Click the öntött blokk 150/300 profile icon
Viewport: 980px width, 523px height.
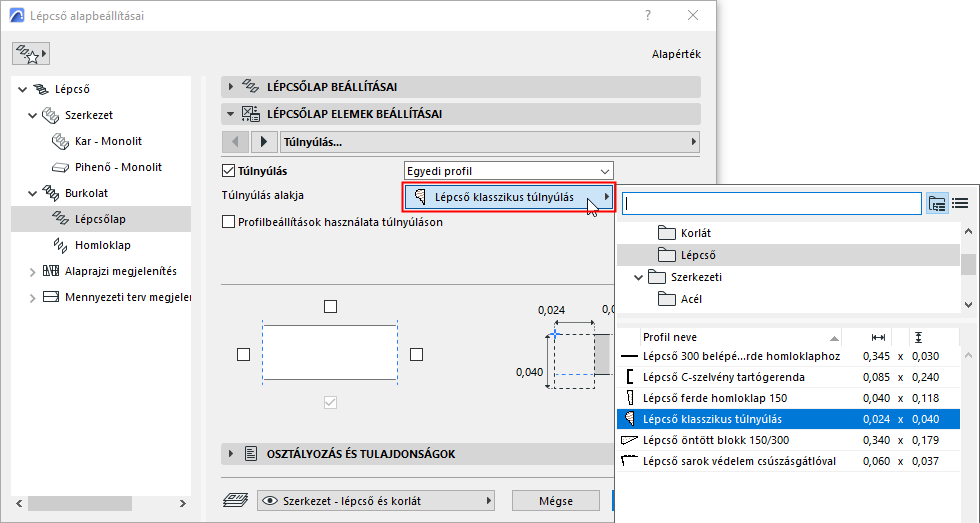coord(629,440)
